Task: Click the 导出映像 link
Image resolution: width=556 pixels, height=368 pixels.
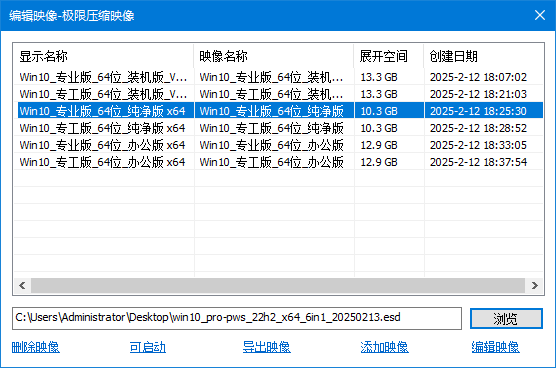Action: (267, 347)
